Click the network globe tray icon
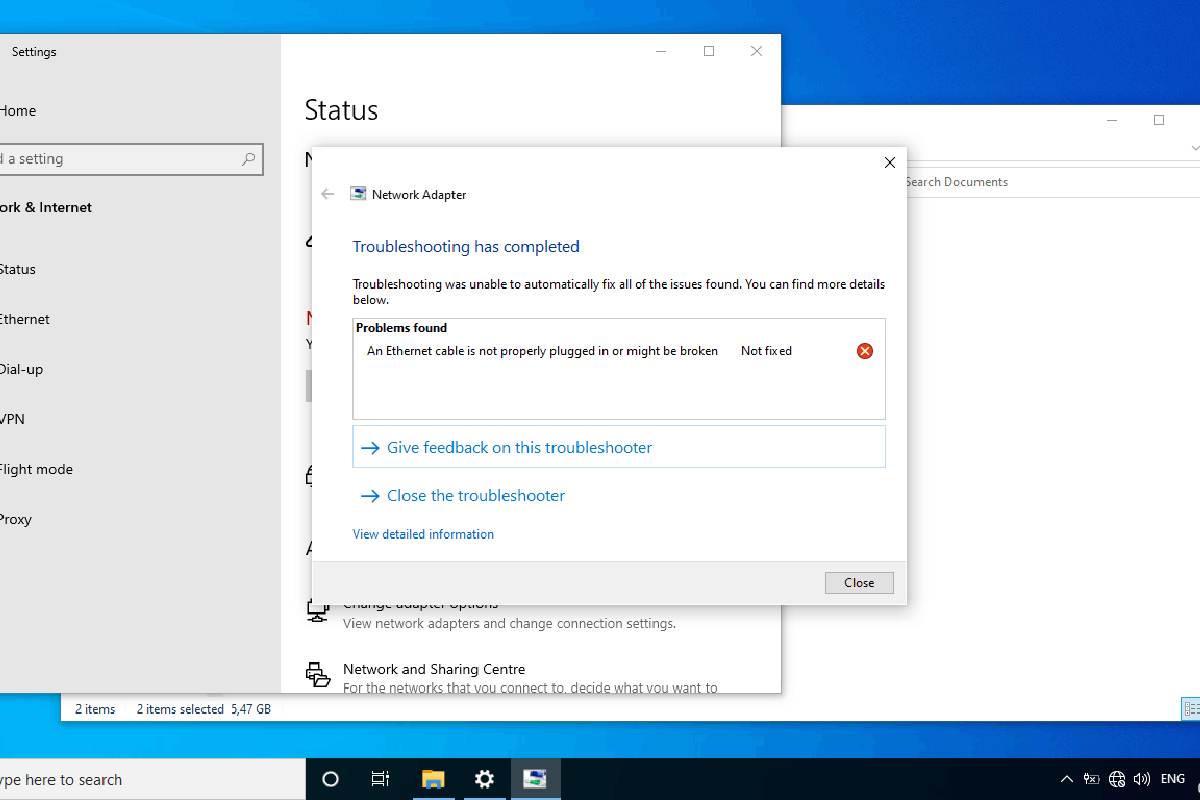This screenshot has width=1200, height=800. click(1117, 779)
